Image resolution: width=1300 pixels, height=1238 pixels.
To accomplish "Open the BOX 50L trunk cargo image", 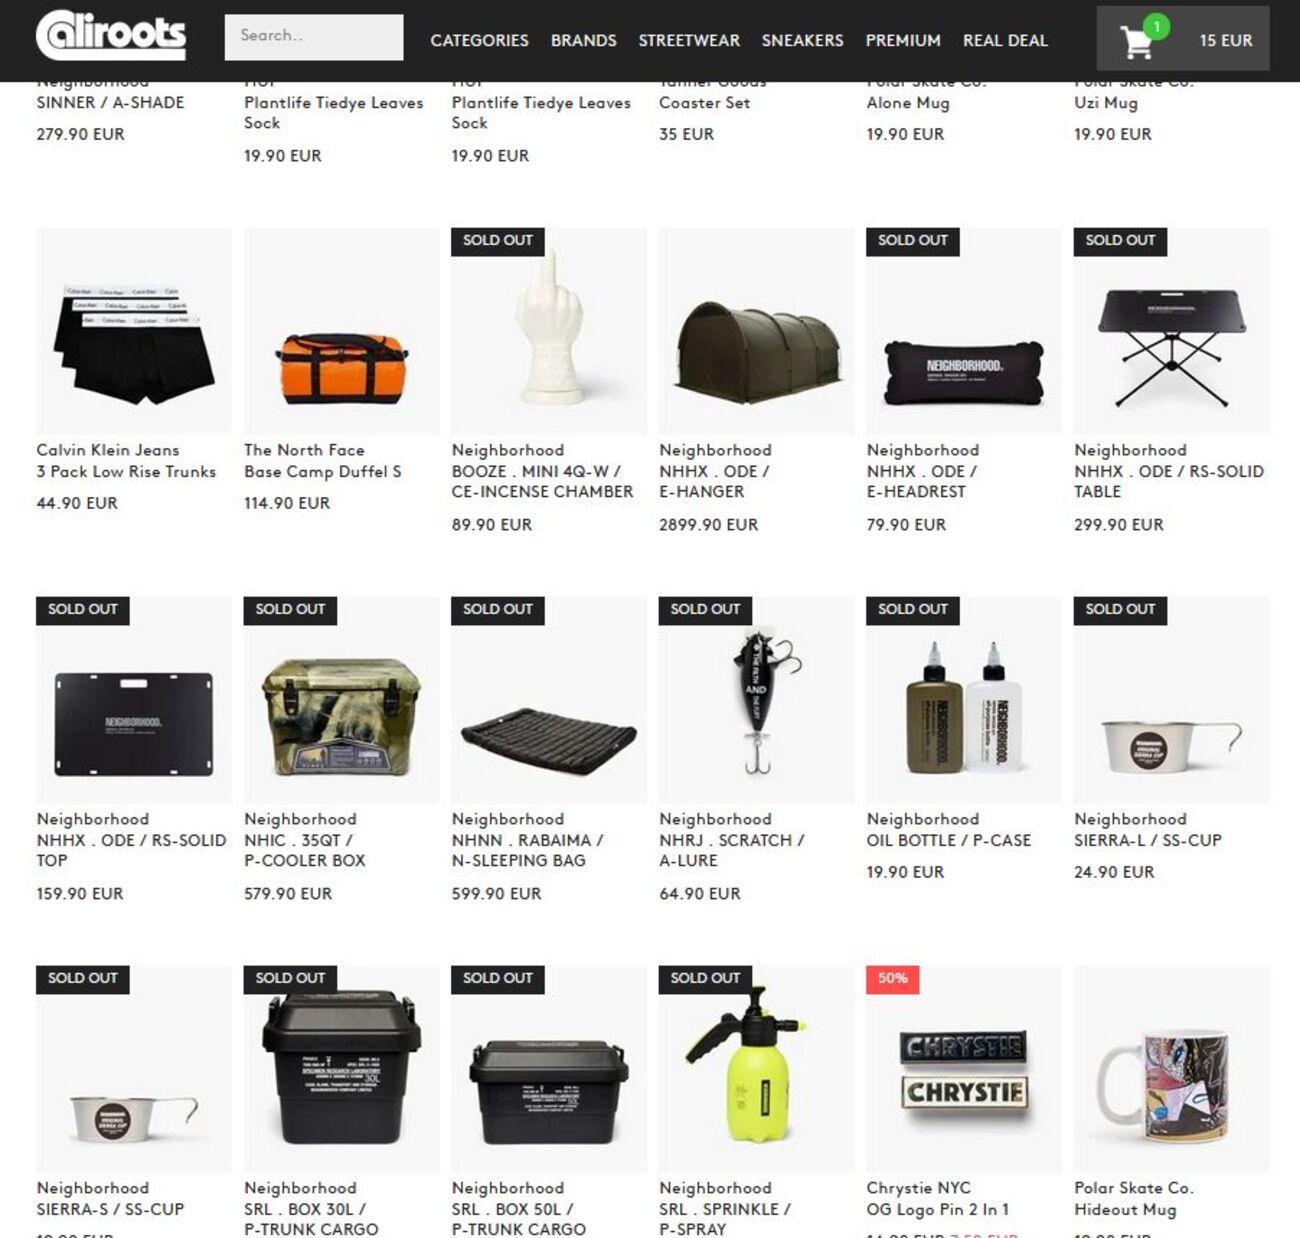I will coord(549,1069).
